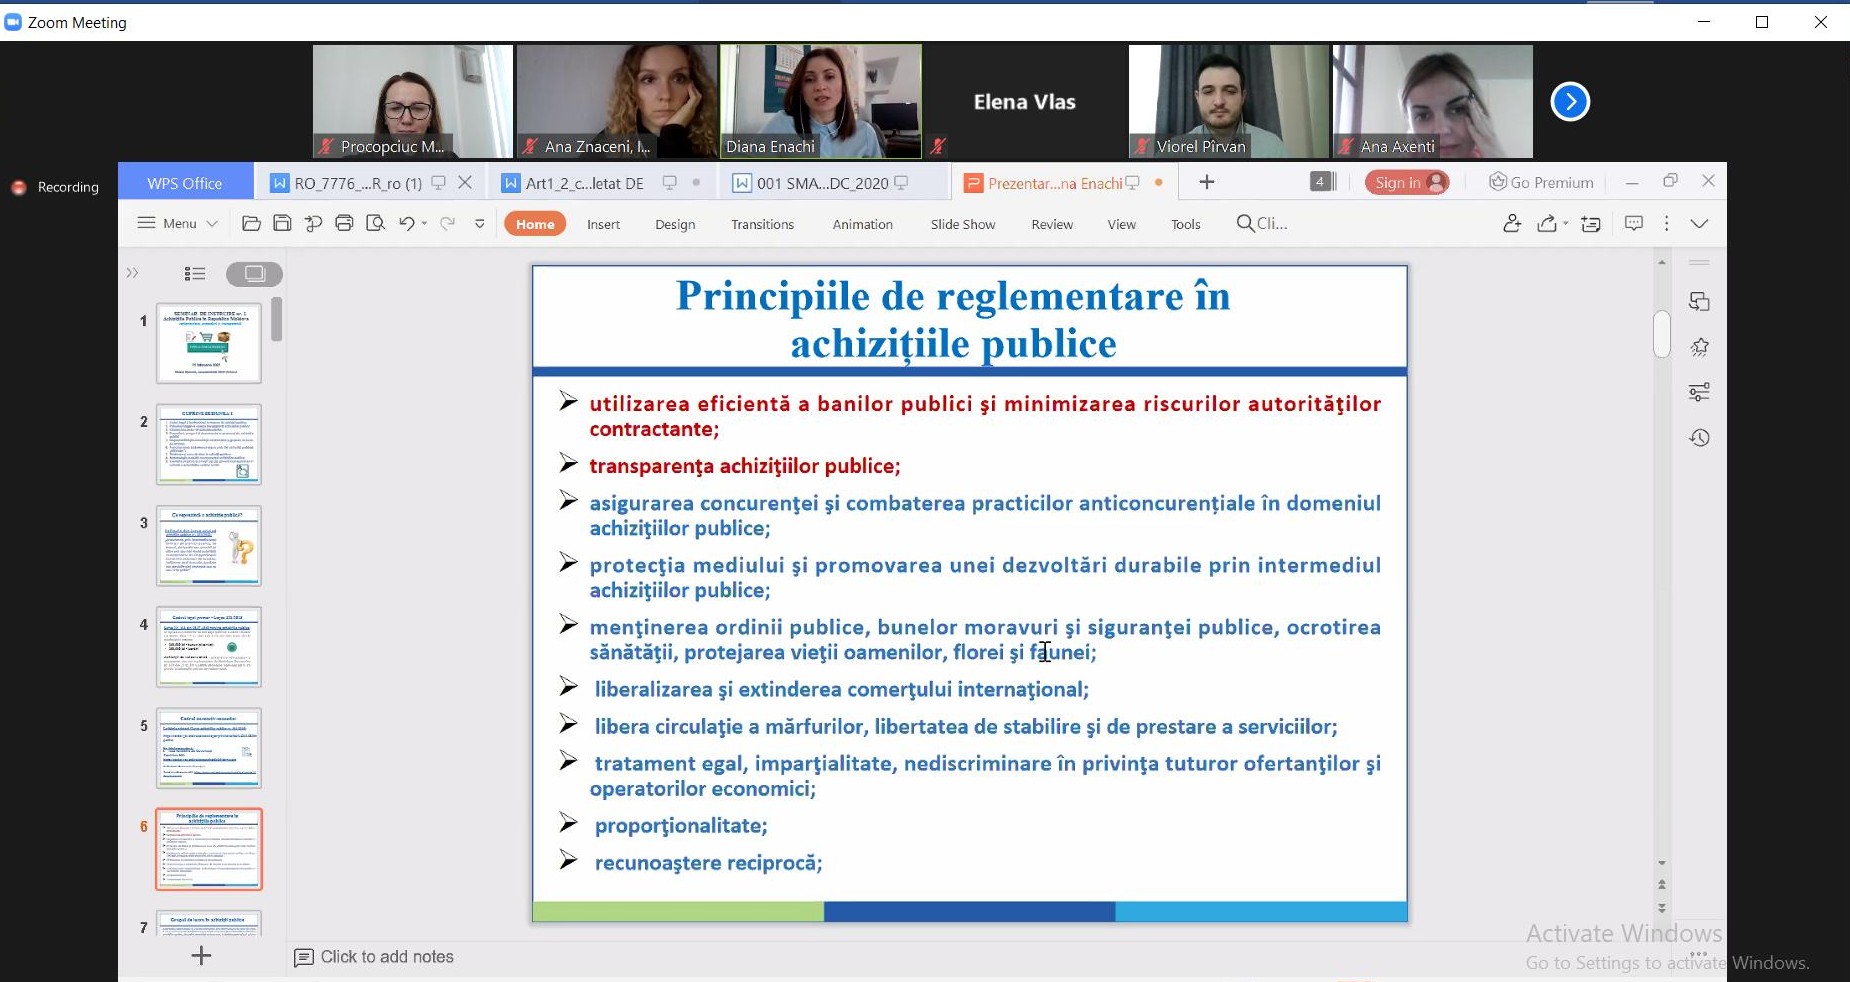The height and width of the screenshot is (982, 1850).
Task: Open the Insert ribbon tab
Action: coord(604,224)
